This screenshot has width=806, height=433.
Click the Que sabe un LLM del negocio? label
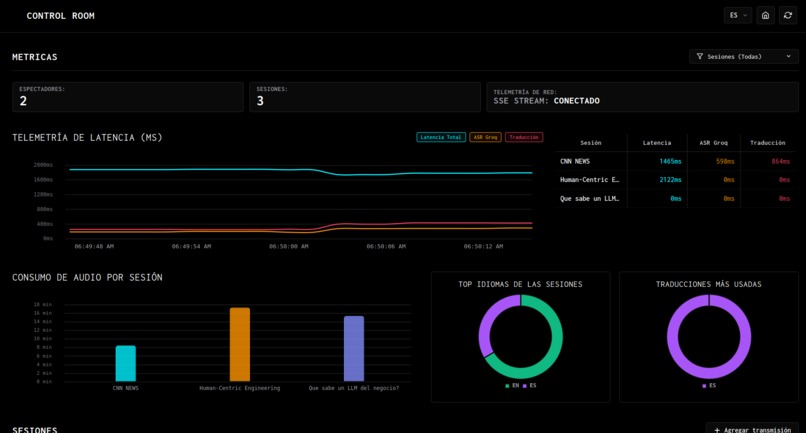click(x=354, y=388)
